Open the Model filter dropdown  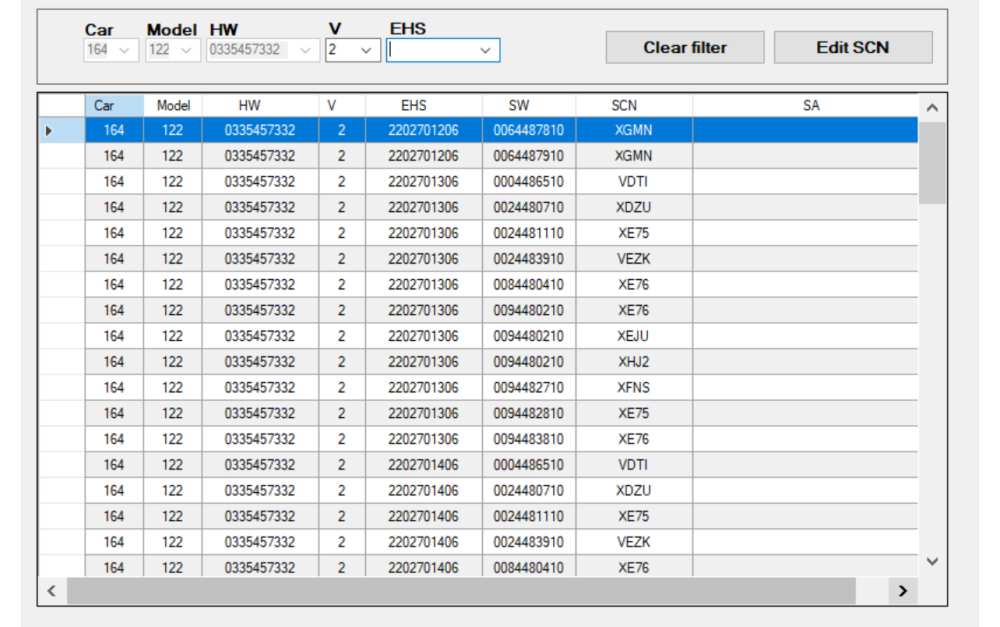[x=187, y=50]
